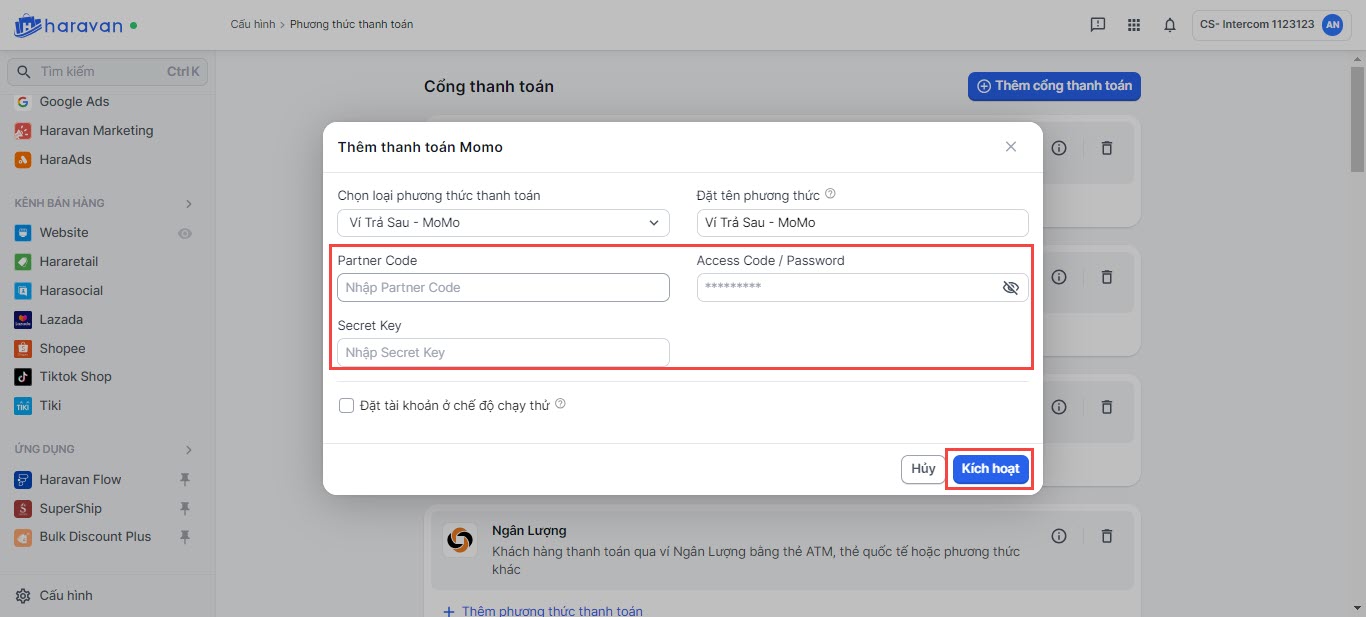This screenshot has height=617, width=1366.
Task: Expand the Kênh bán hàng section
Action: (x=189, y=204)
